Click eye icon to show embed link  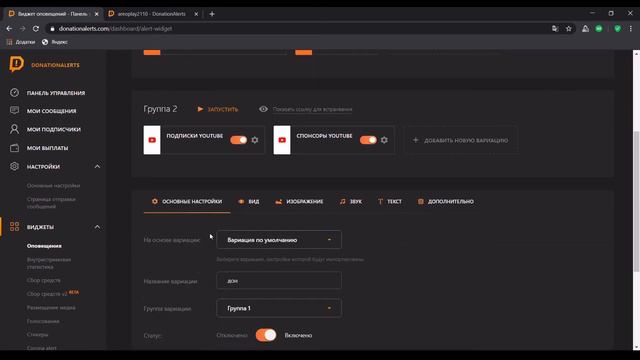click(263, 109)
